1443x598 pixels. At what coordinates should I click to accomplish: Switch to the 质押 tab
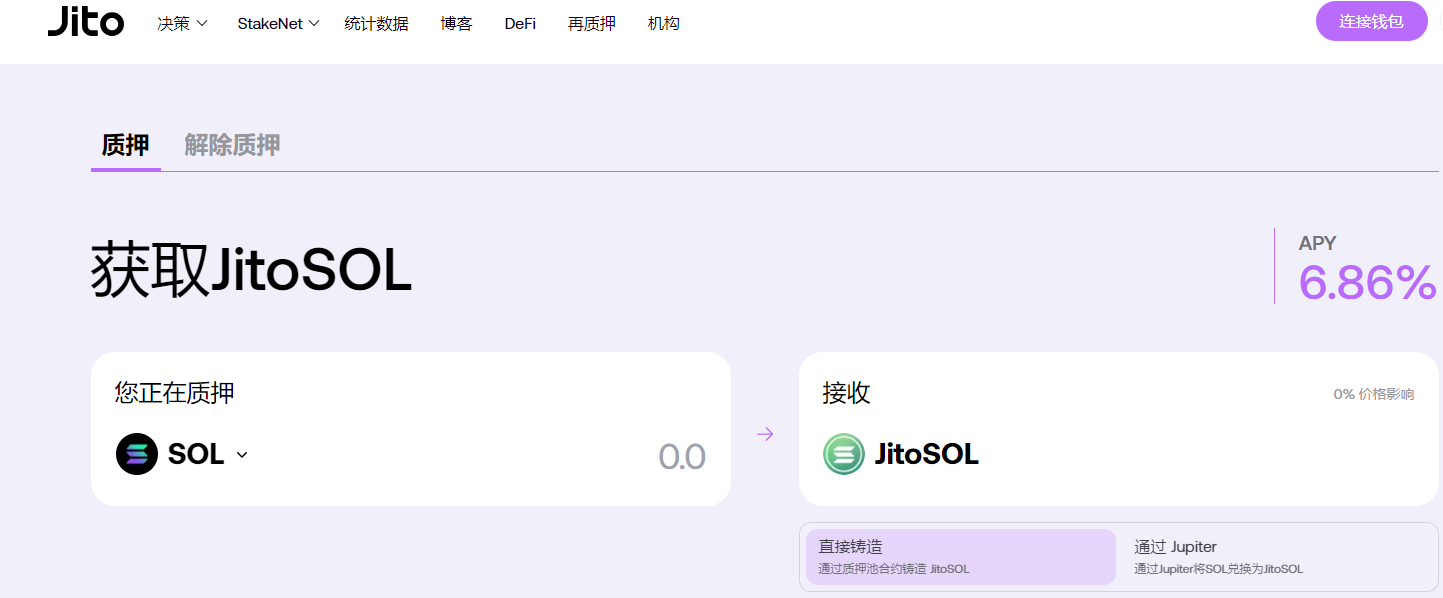(125, 145)
